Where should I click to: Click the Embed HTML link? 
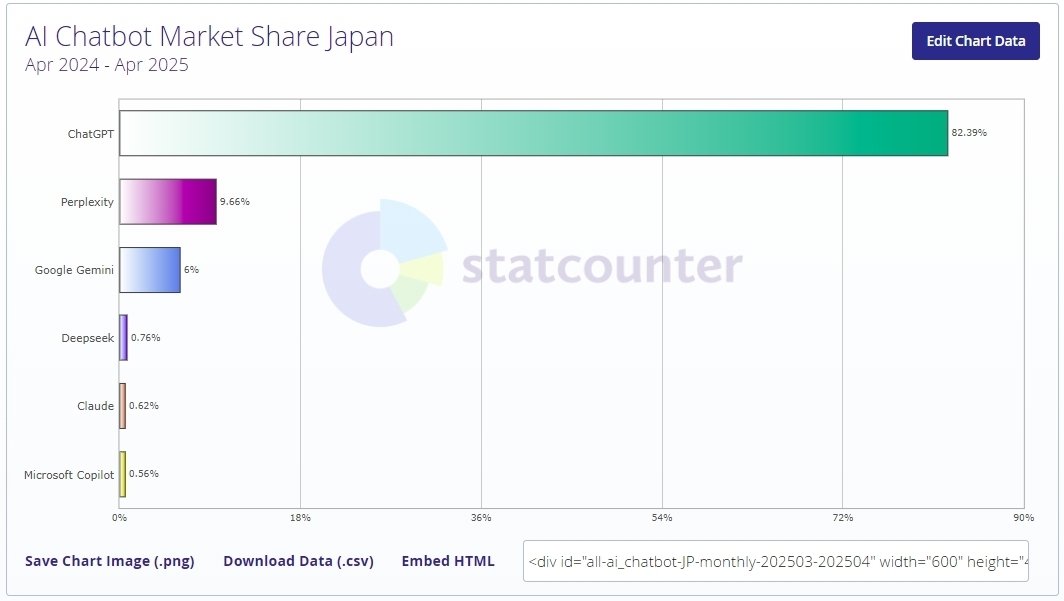point(448,561)
